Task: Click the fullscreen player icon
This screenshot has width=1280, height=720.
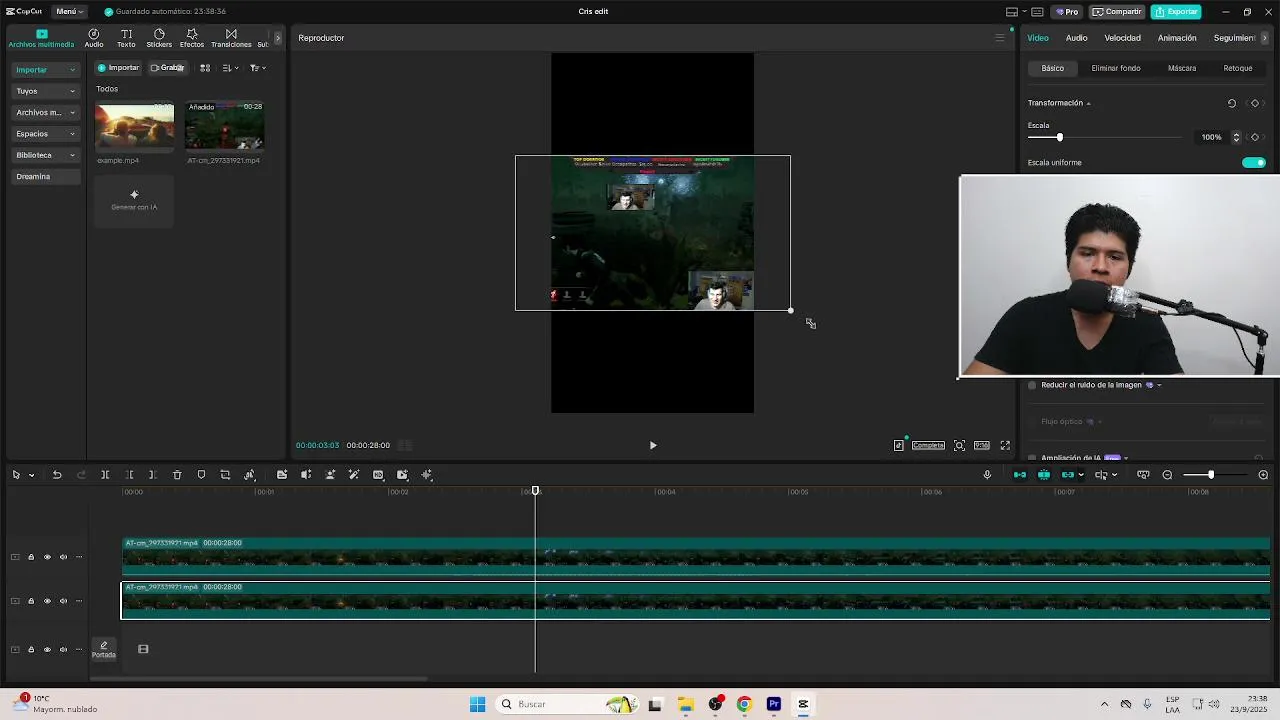Action: 1005,445
